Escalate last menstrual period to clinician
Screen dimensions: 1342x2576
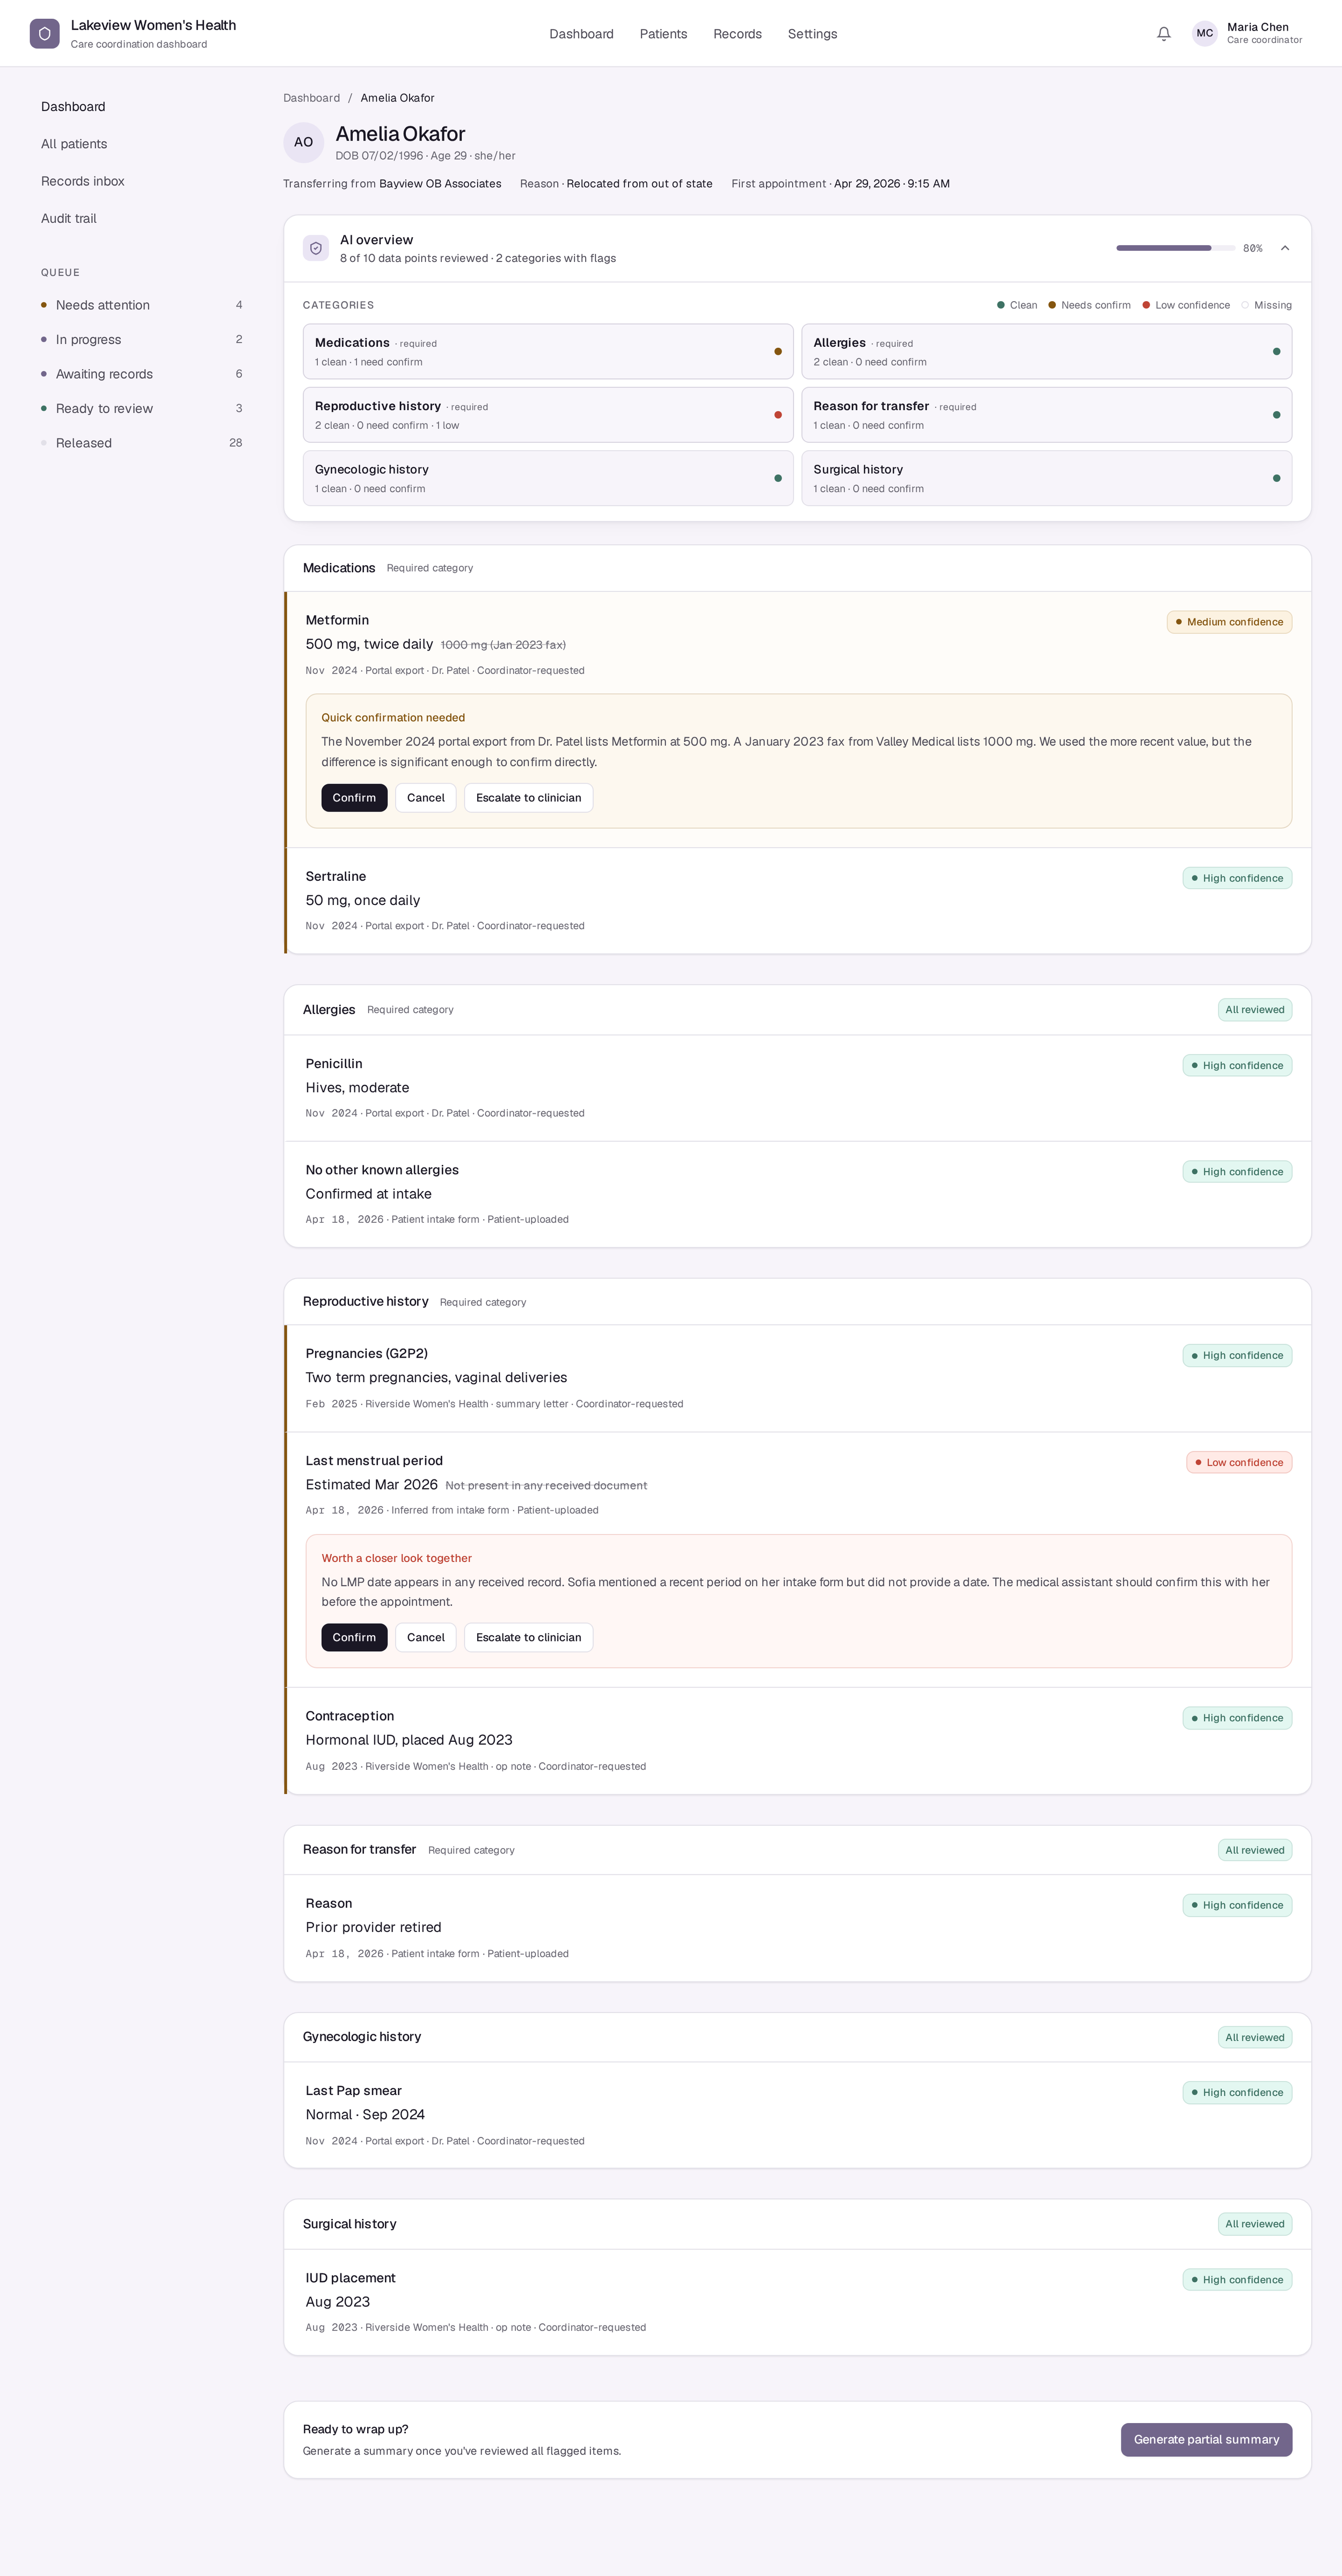pos(529,1637)
